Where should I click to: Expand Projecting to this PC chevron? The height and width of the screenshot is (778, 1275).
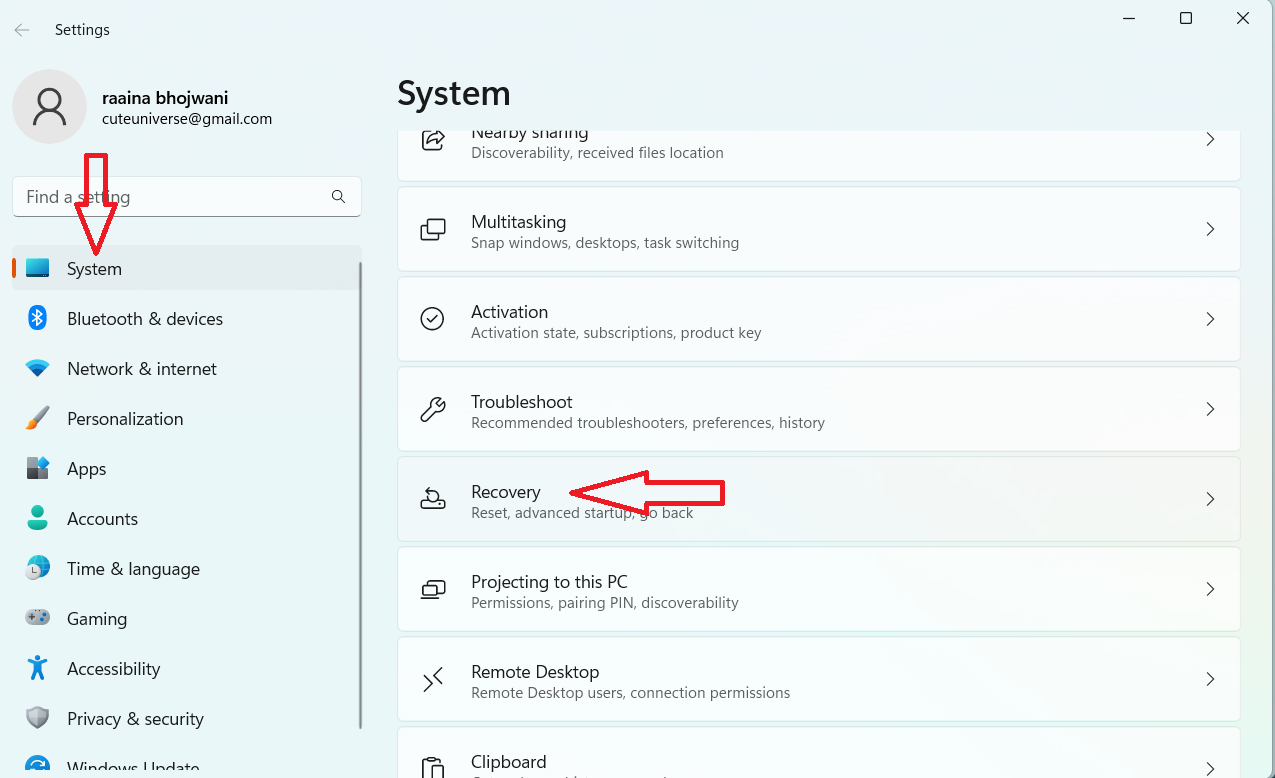[1209, 589]
